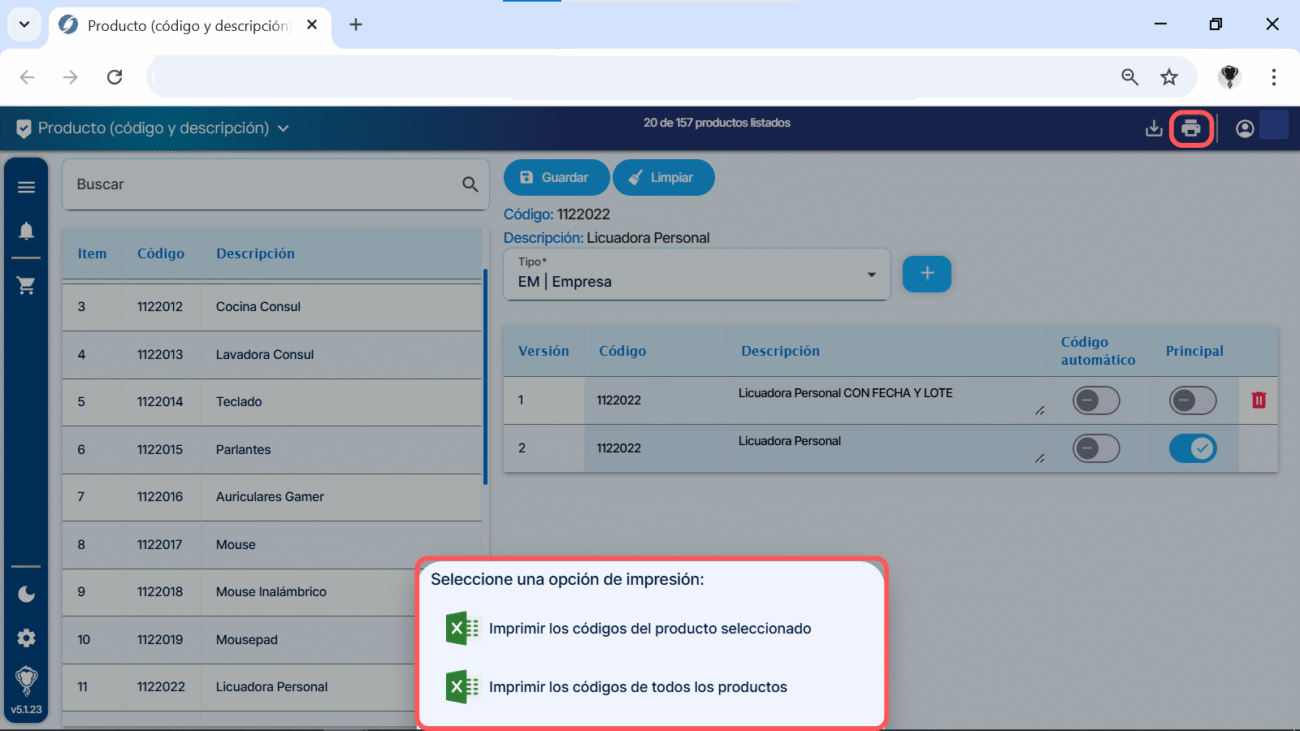Click the Buscar search field
The height and width of the screenshot is (731, 1300).
pyautogui.click(x=260, y=185)
